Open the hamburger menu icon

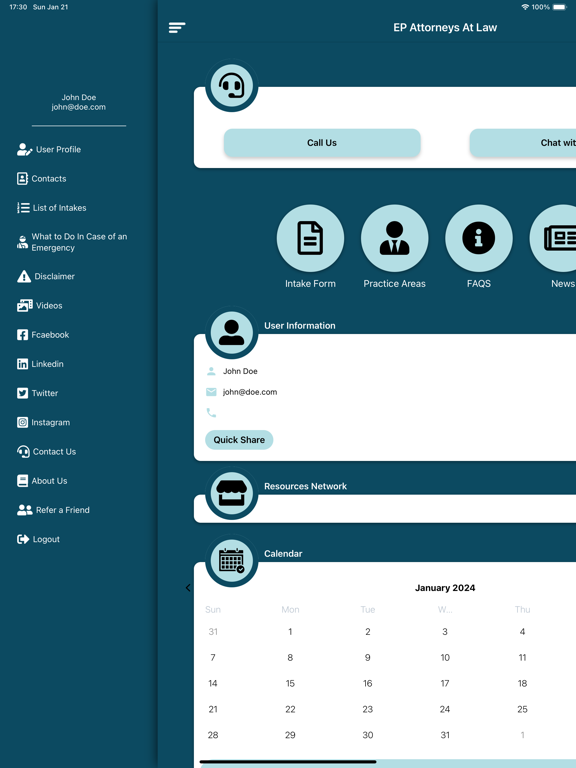[177, 27]
